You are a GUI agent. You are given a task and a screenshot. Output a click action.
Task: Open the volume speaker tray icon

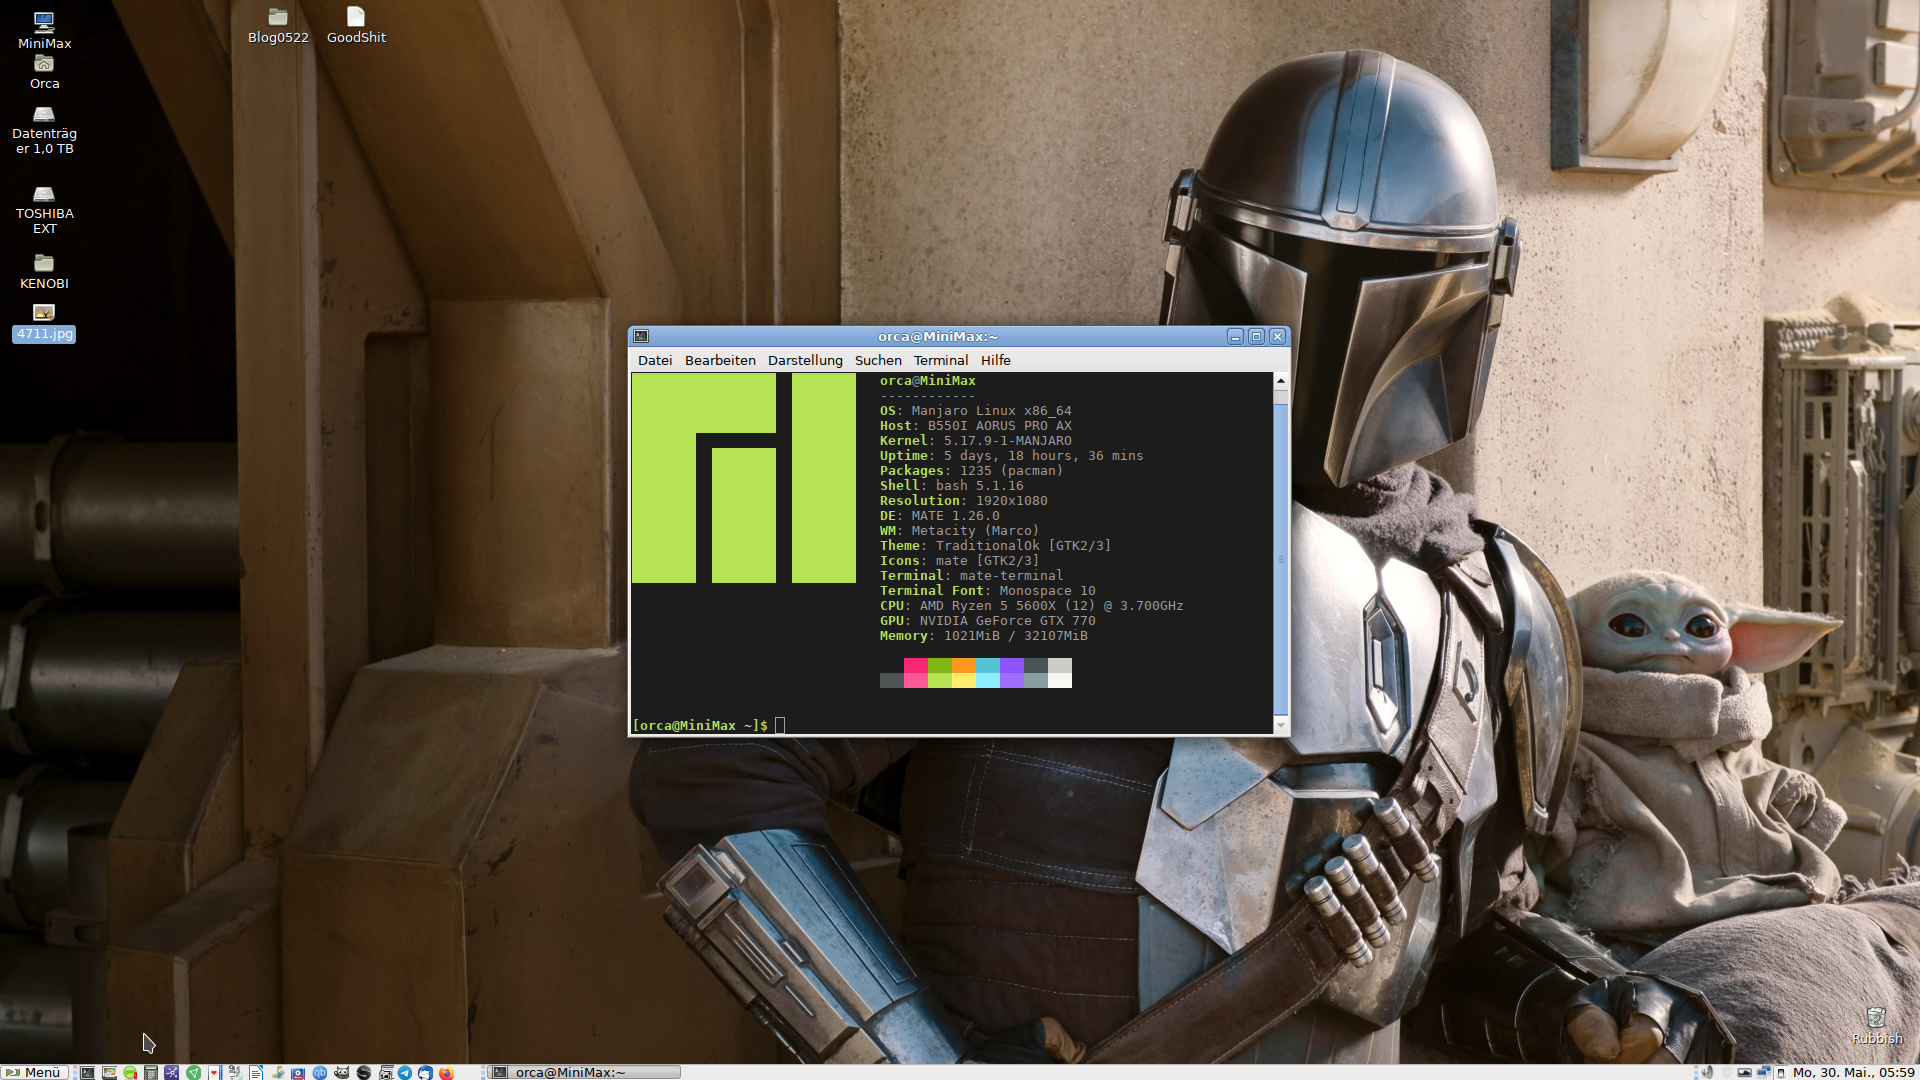pyautogui.click(x=1707, y=1072)
